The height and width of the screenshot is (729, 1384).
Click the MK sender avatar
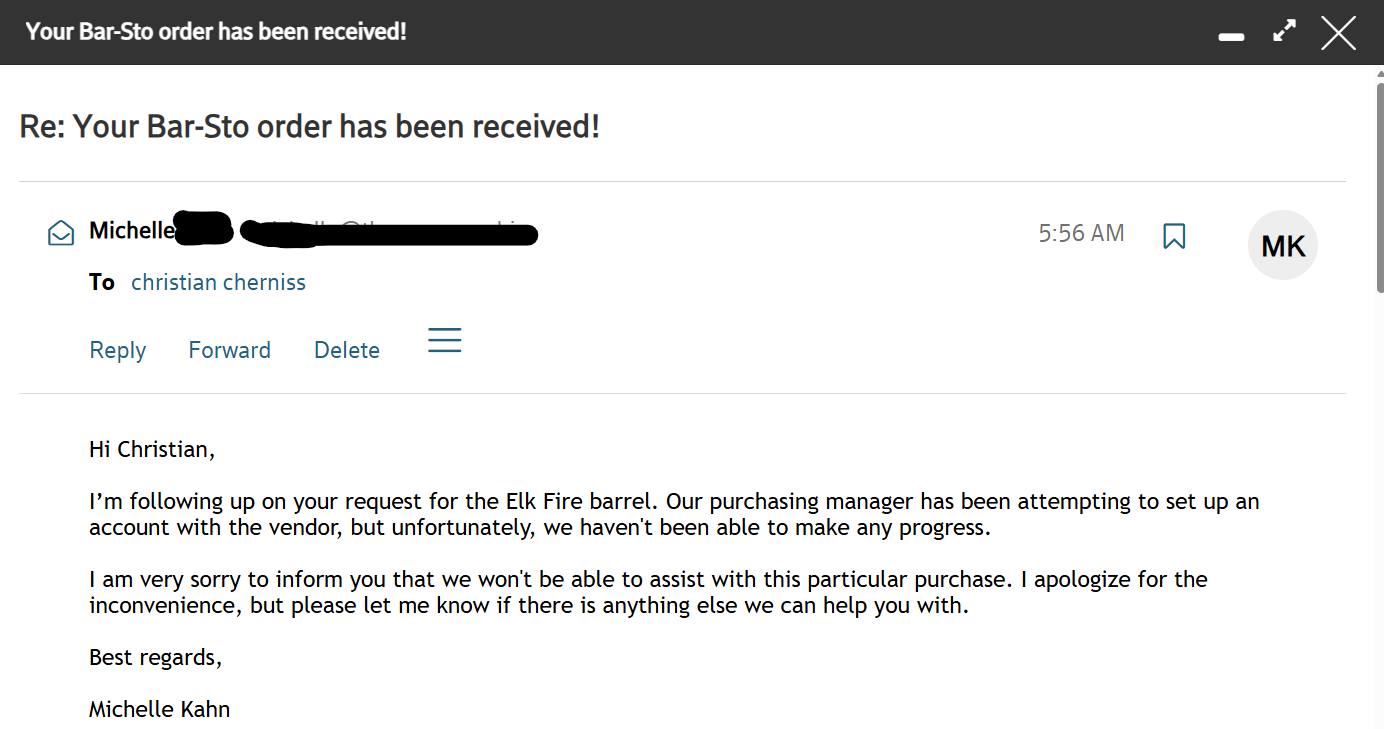point(1283,245)
